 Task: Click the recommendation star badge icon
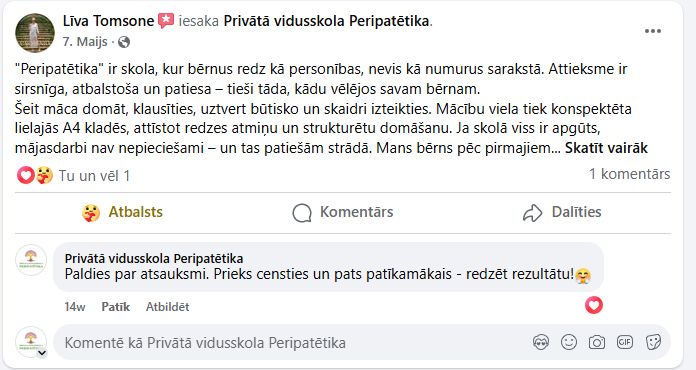[x=166, y=21]
